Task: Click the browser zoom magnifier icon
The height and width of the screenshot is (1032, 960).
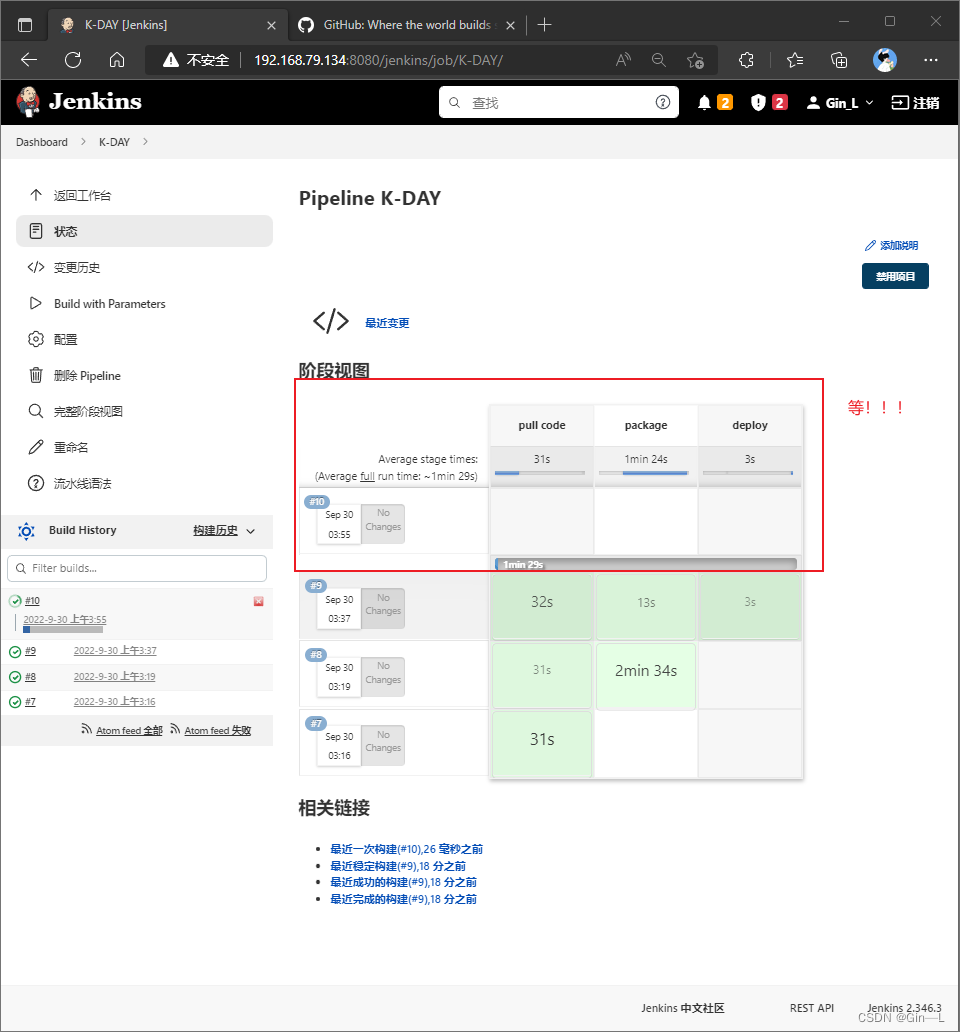Action: [659, 60]
